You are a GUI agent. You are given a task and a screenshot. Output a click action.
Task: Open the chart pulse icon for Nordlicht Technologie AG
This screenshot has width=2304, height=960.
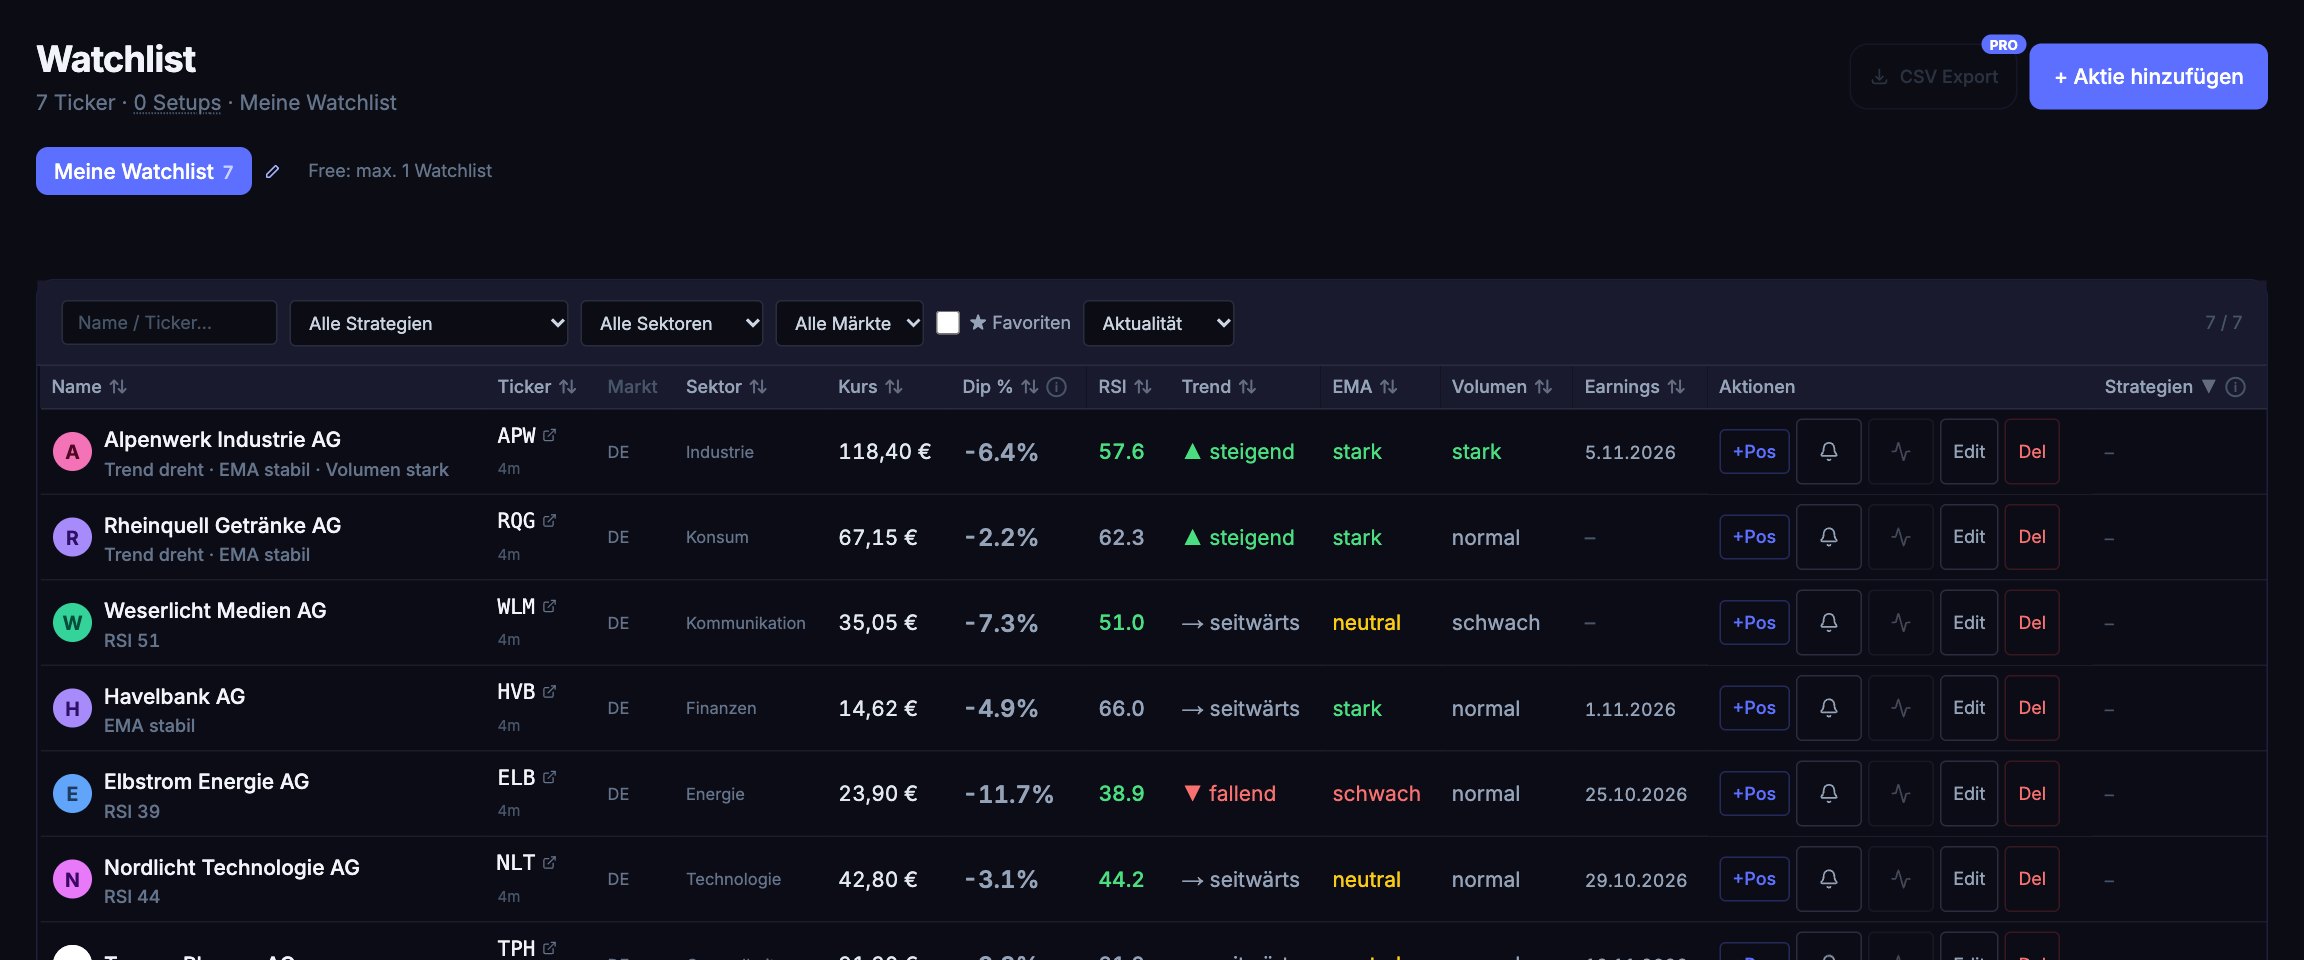tap(1900, 879)
